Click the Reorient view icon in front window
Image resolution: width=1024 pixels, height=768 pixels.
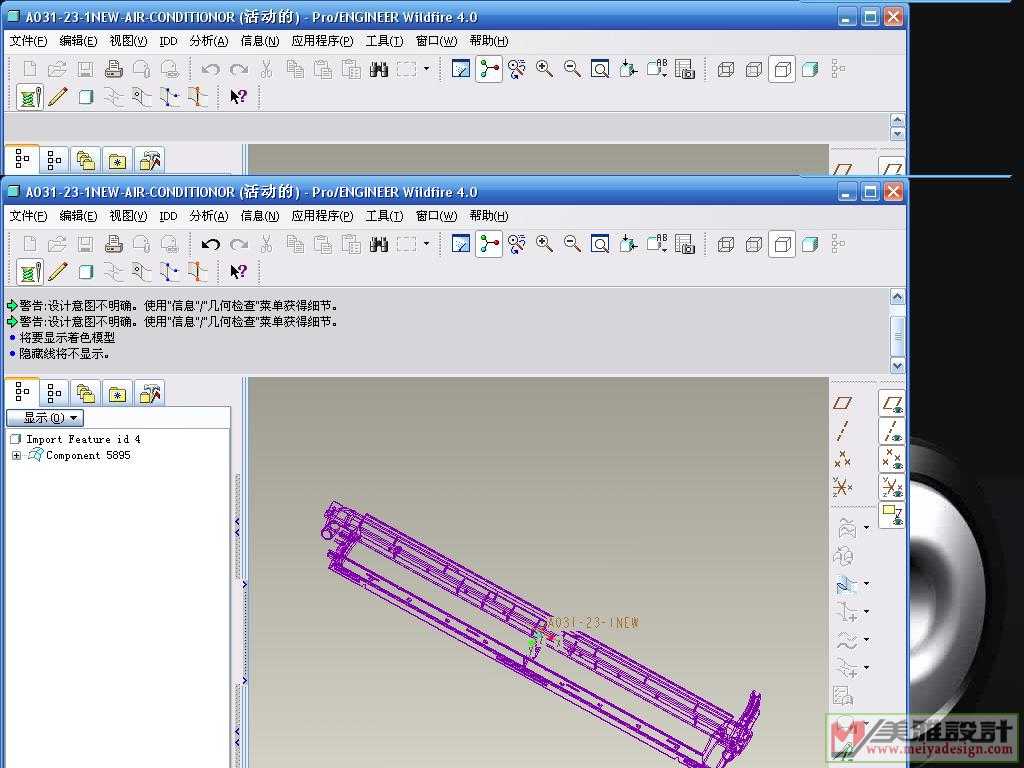tap(628, 244)
